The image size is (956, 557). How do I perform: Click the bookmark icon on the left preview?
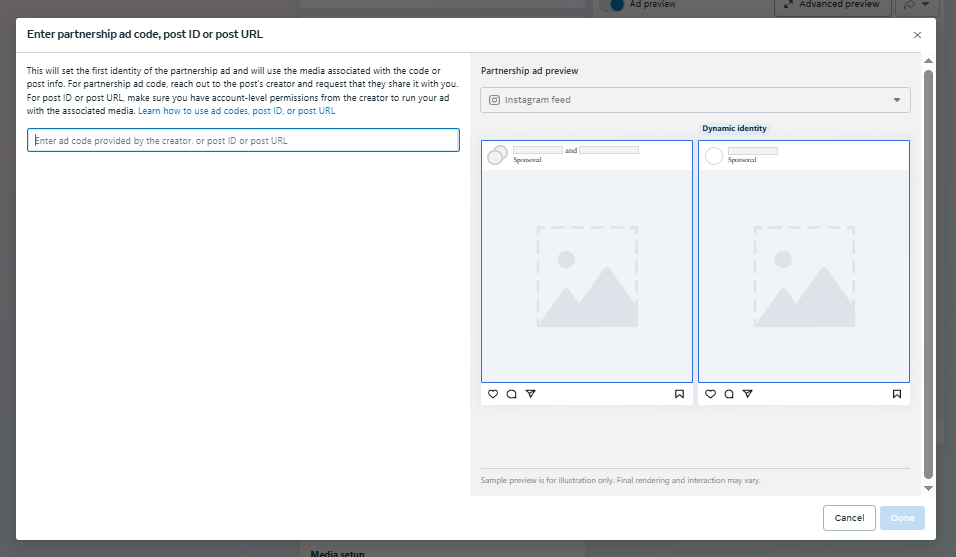click(679, 394)
